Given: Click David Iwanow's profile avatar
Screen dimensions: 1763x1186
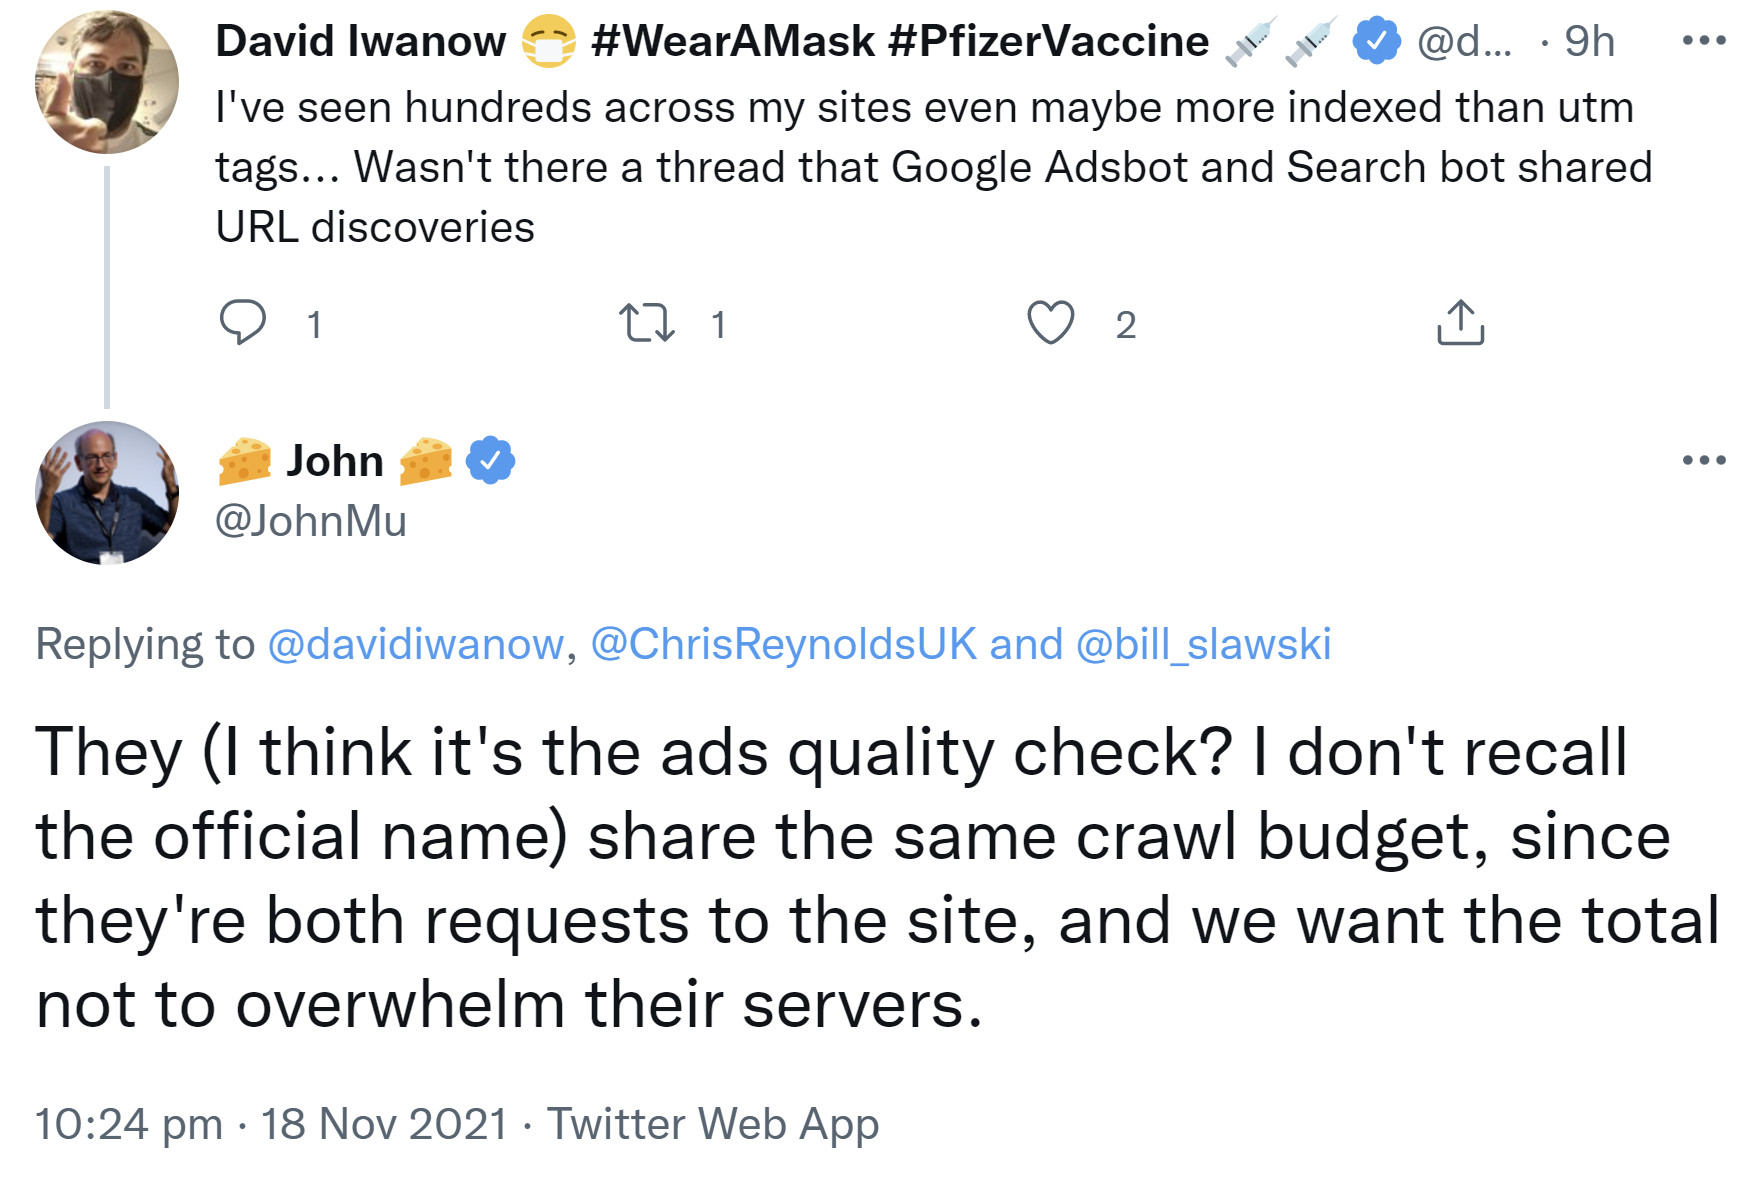Looking at the screenshot, I should 105,78.
